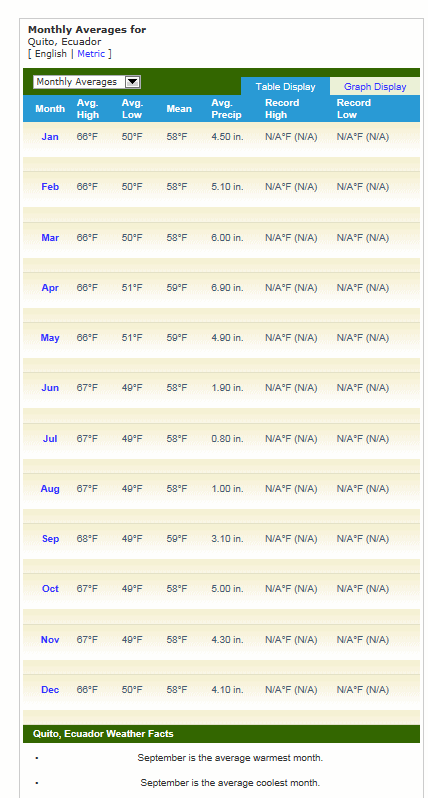Click the Record High column header
This screenshot has width=428, height=798.
[x=282, y=109]
